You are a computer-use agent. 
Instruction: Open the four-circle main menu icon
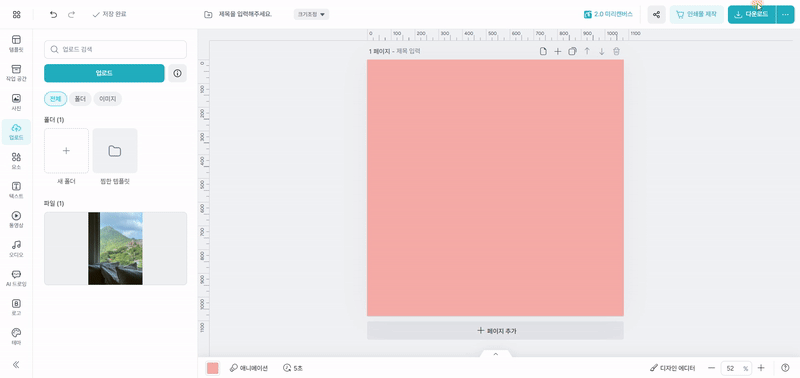point(16,14)
